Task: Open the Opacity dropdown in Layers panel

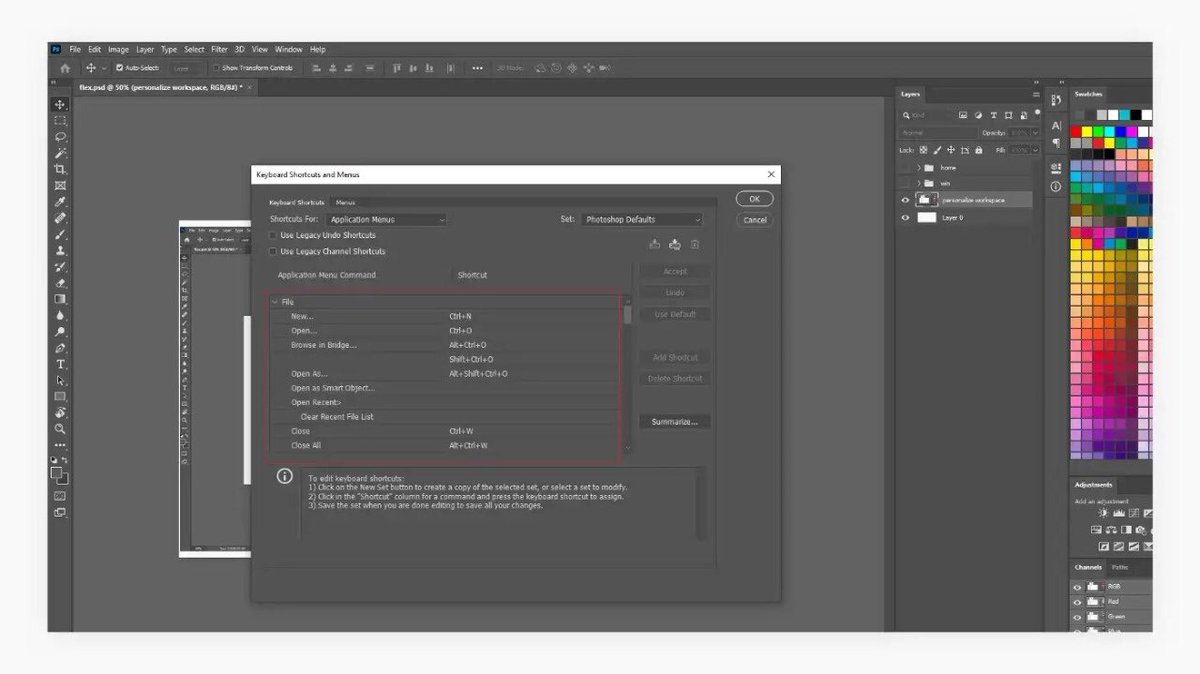Action: tap(1036, 132)
